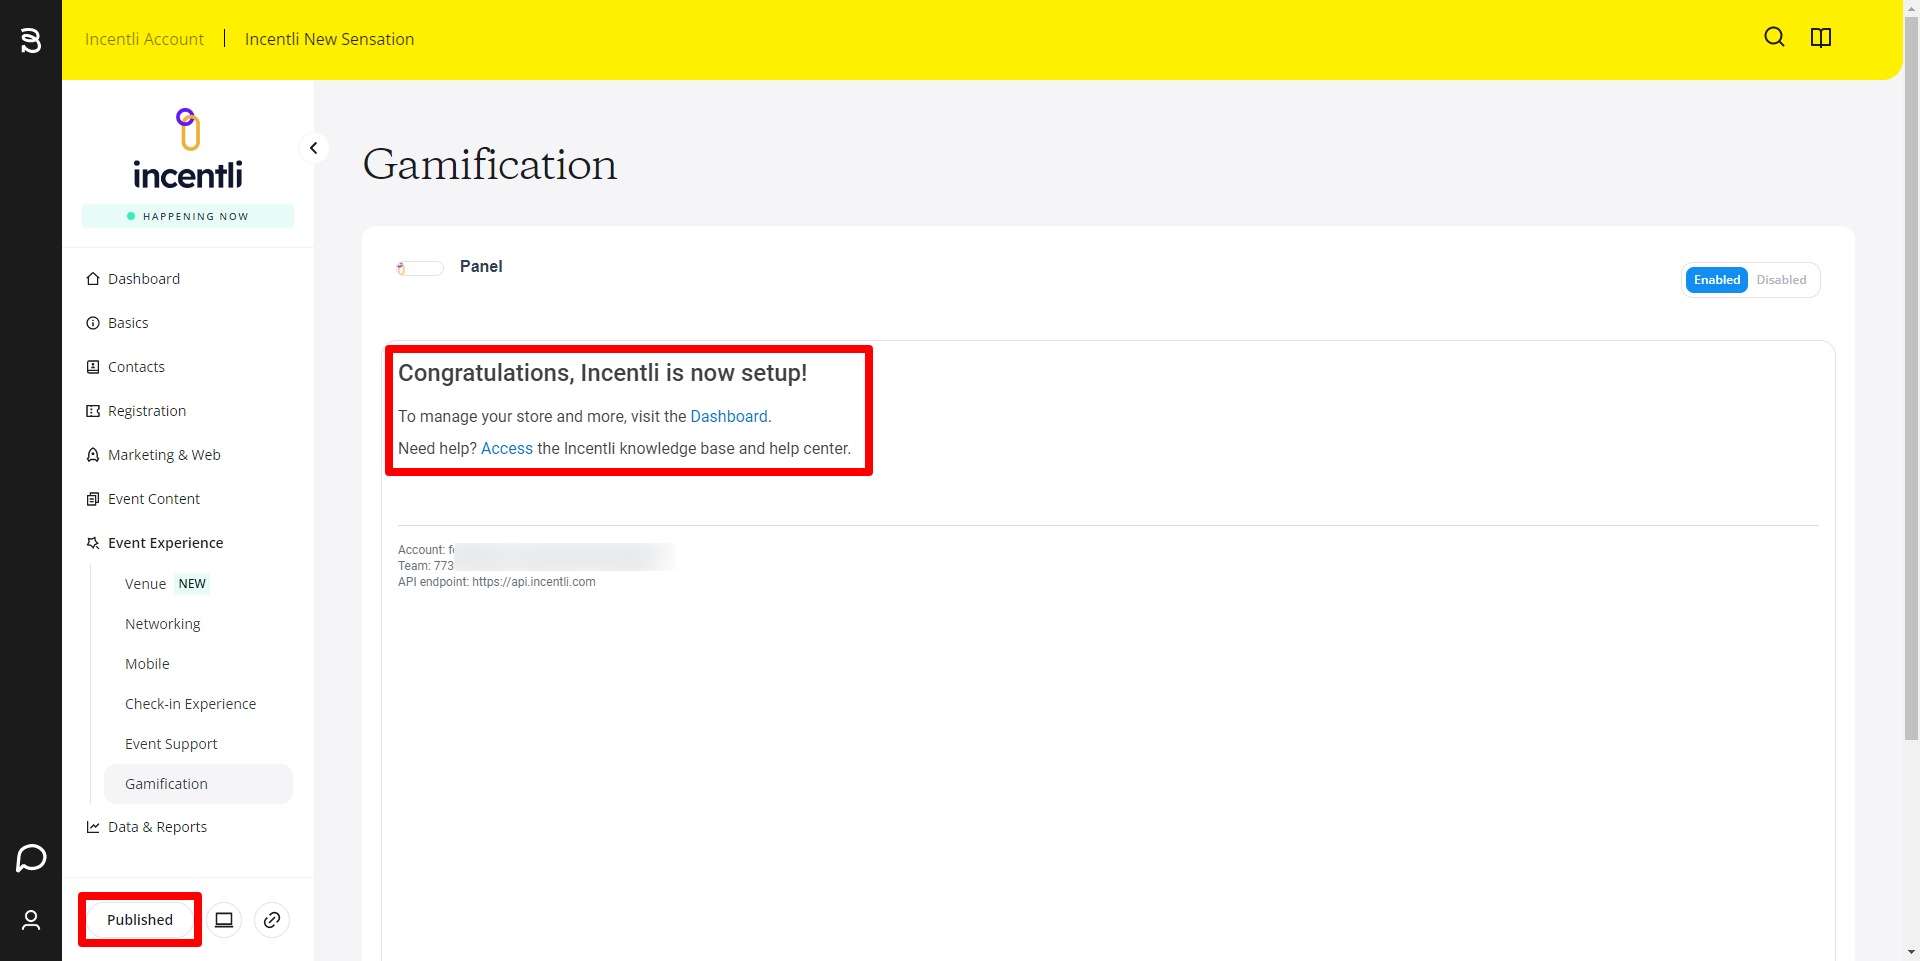Click the Dashboard home icon

coord(93,279)
